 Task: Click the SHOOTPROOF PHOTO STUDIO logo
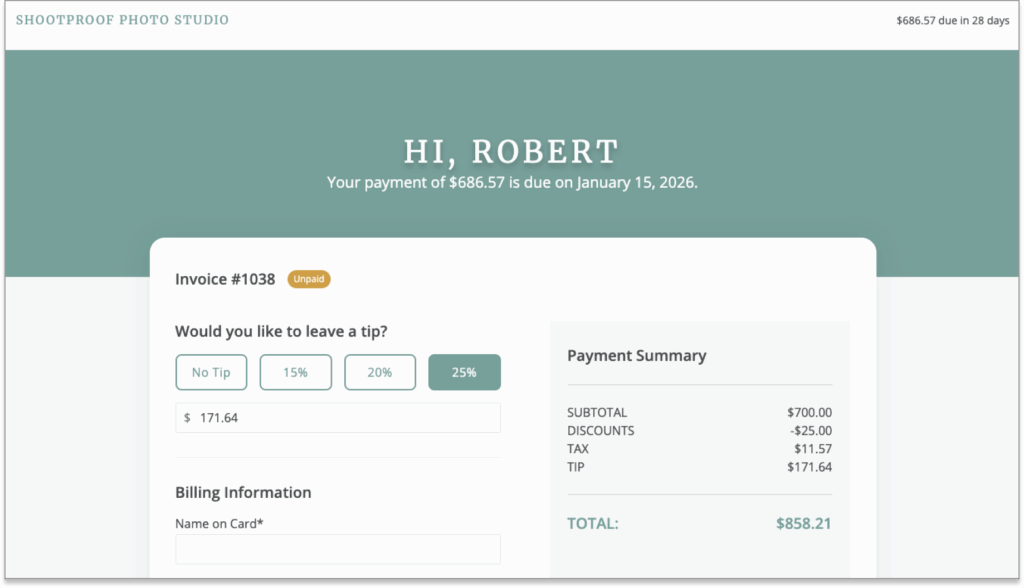pos(123,19)
